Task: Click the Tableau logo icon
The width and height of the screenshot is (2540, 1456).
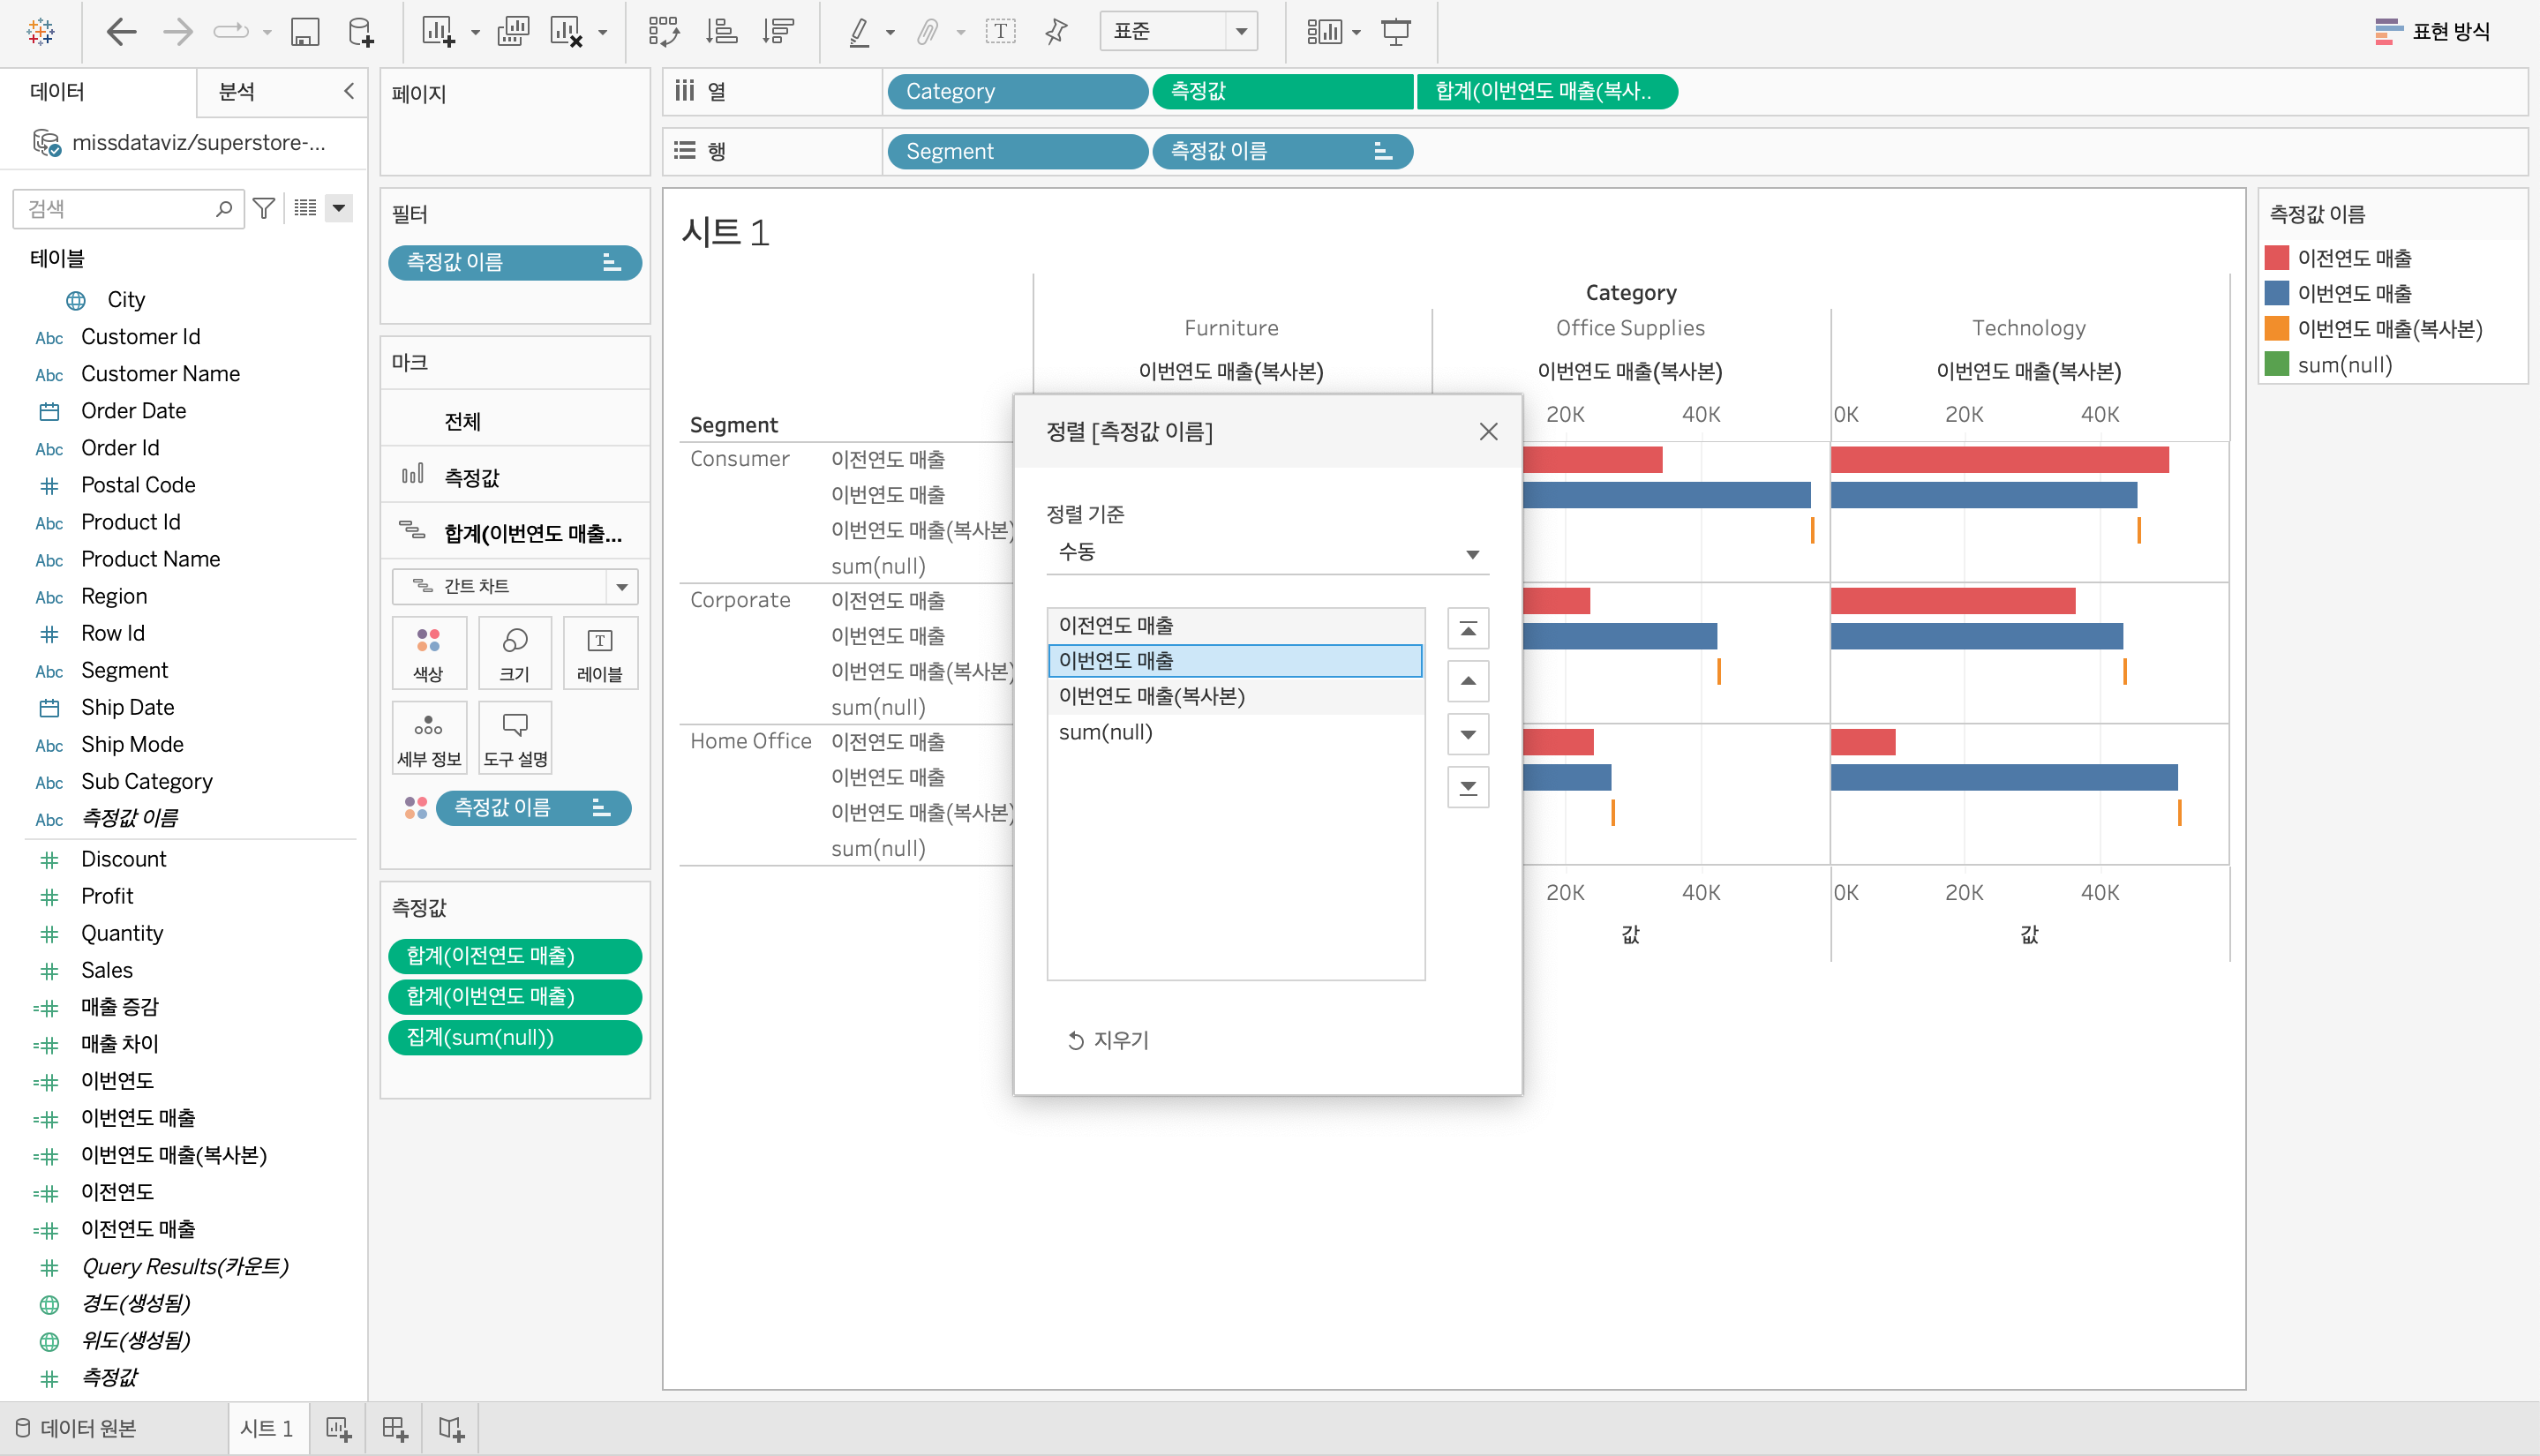Action: [x=41, y=32]
